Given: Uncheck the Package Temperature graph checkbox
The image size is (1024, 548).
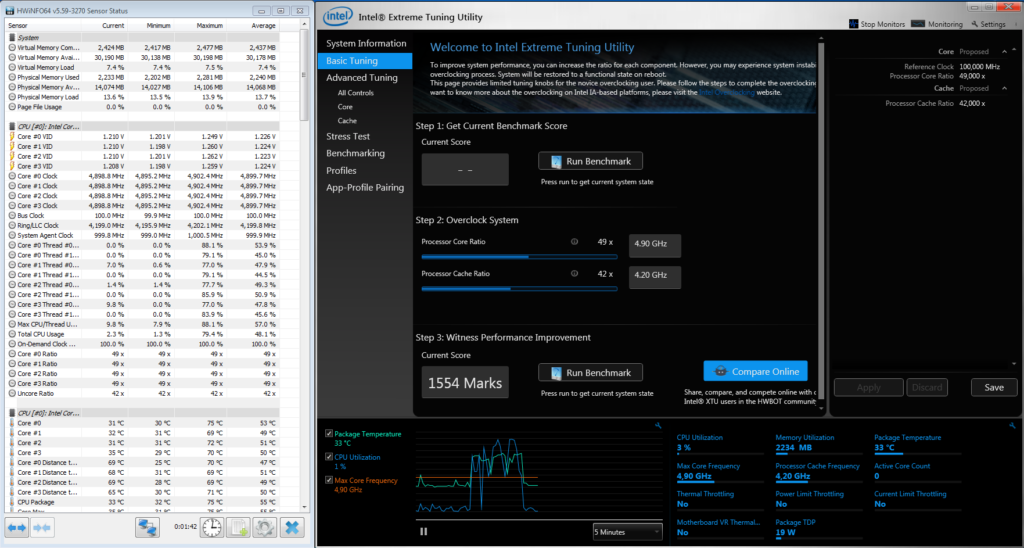Looking at the screenshot, I should tap(328, 434).
